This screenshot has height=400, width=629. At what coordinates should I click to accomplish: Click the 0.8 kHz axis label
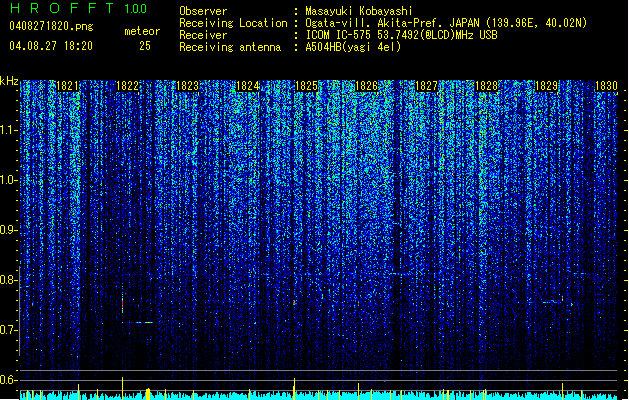(x=9, y=280)
